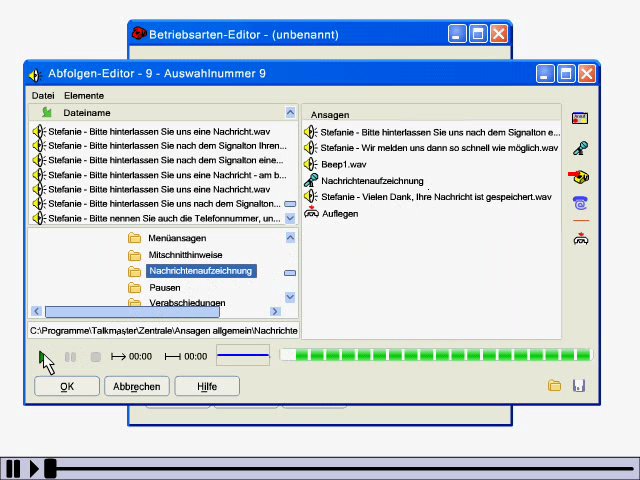Click down arrow of folder tree scrollbar
The height and width of the screenshot is (480, 640).
pos(290,297)
